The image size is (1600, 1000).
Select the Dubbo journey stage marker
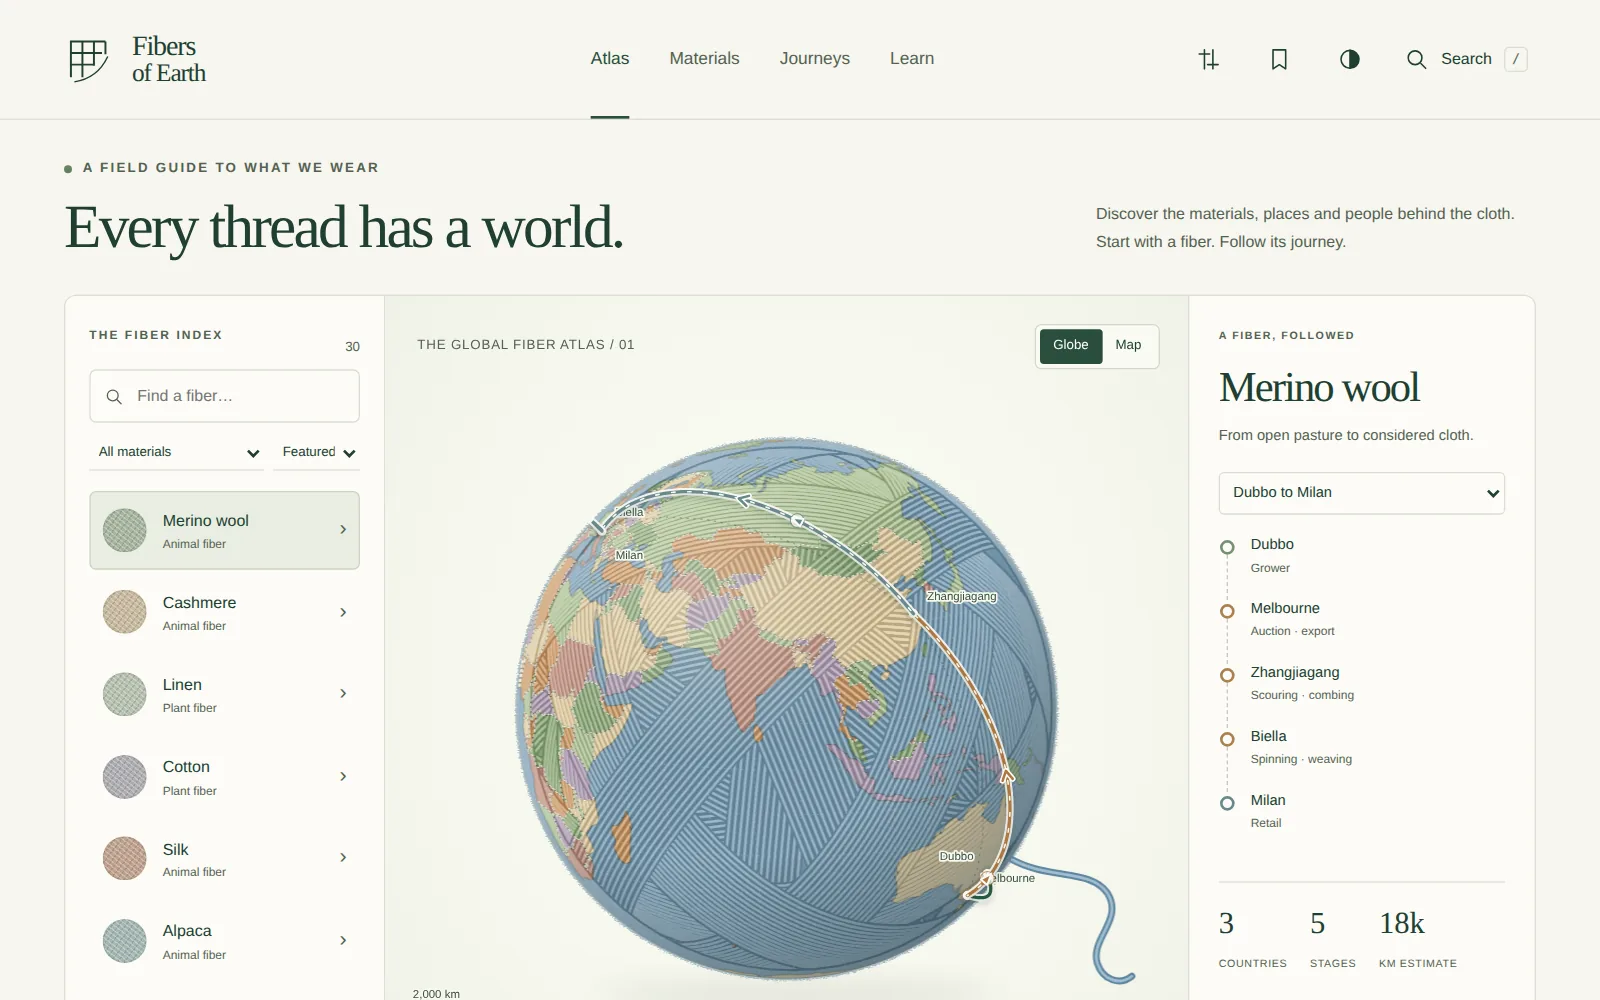click(1227, 547)
